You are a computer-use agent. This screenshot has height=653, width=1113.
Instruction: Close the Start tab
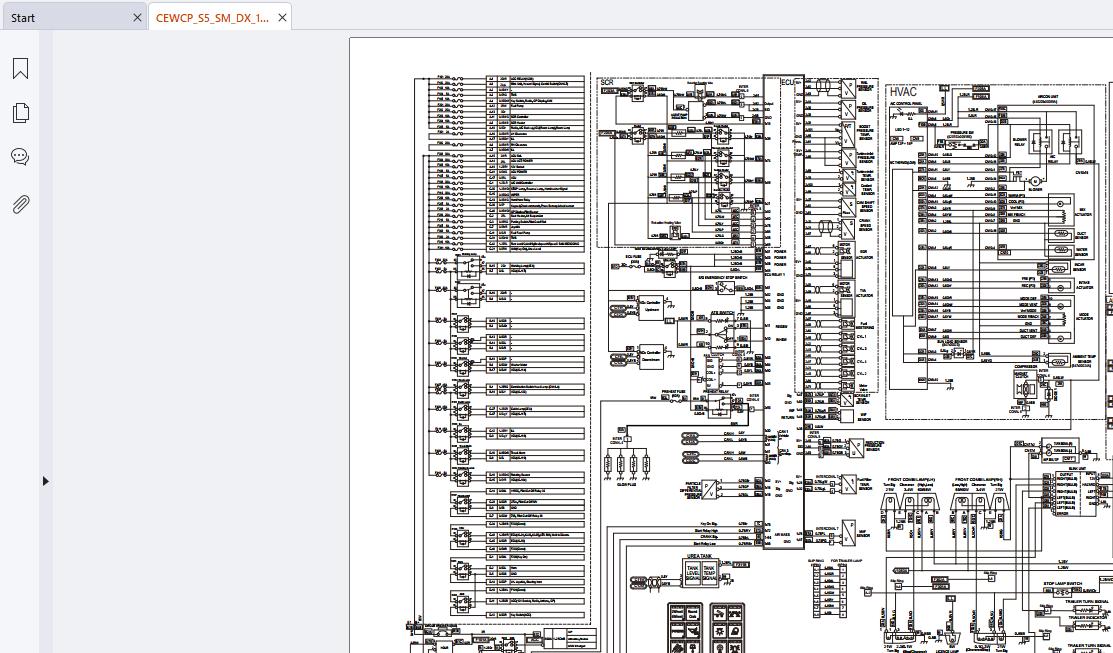click(138, 18)
